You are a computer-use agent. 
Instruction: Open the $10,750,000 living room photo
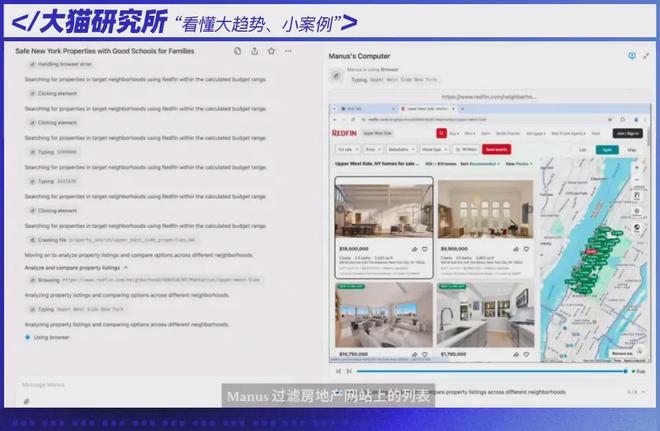pyautogui.click(x=384, y=315)
